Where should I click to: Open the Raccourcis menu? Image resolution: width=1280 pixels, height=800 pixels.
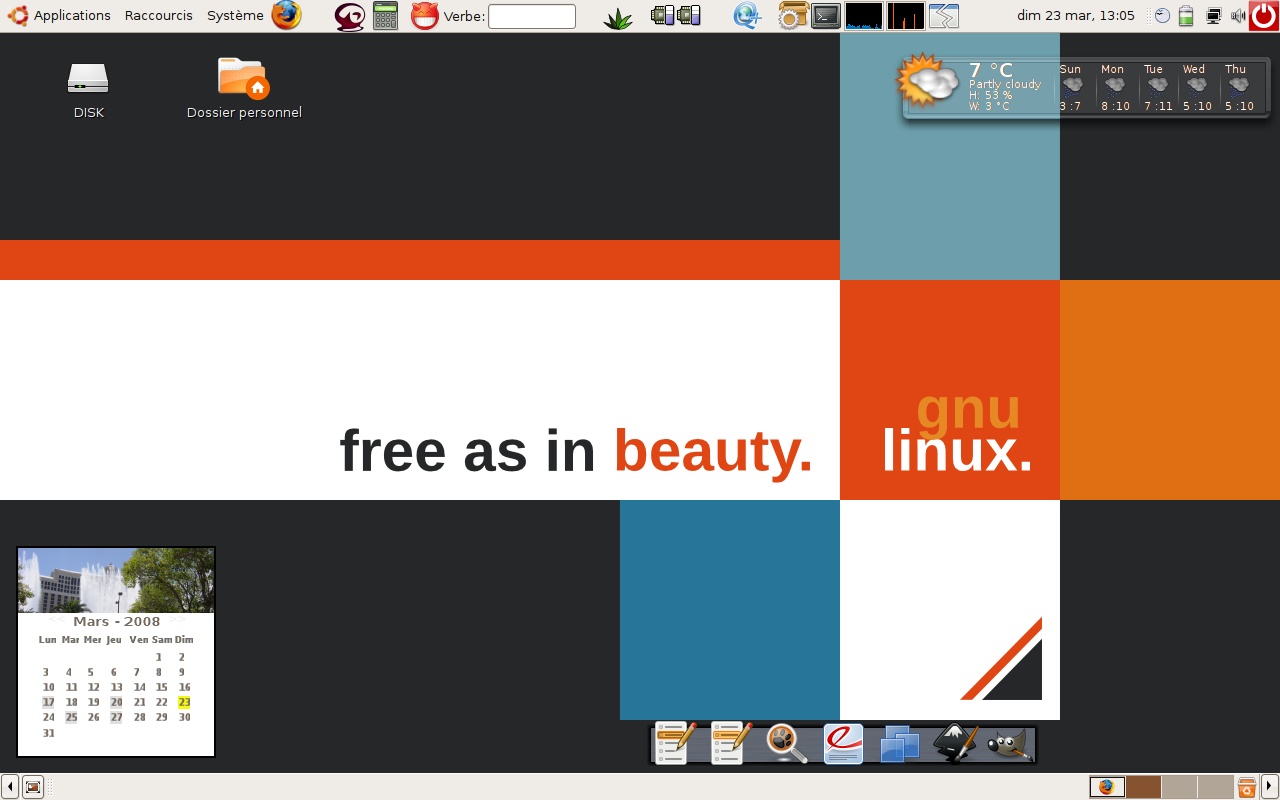click(x=158, y=15)
